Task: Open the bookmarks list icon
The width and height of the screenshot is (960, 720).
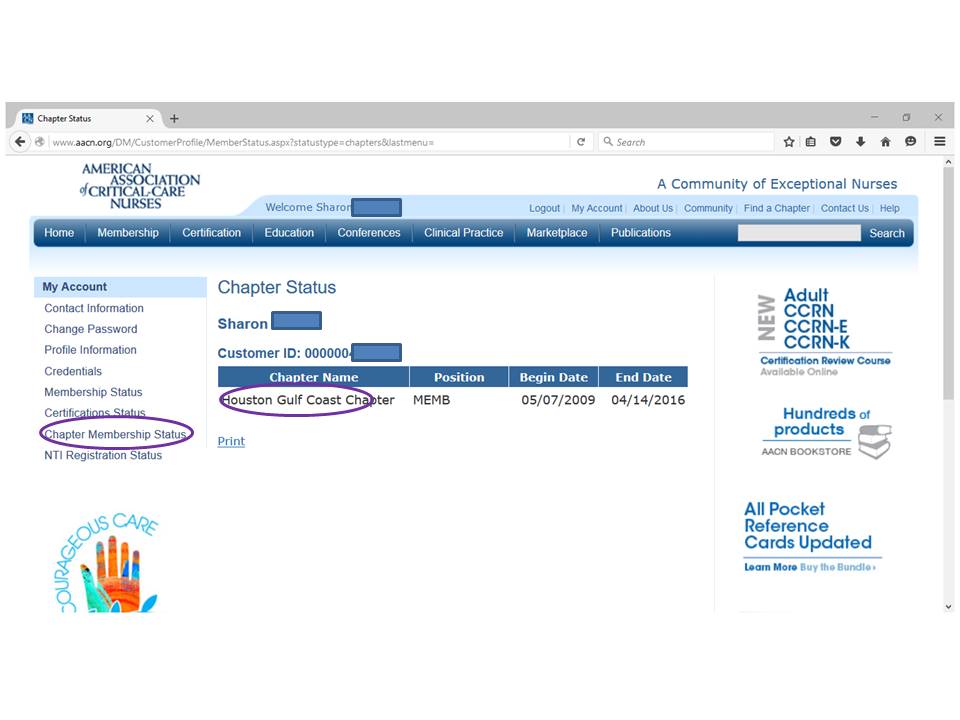Action: click(811, 142)
